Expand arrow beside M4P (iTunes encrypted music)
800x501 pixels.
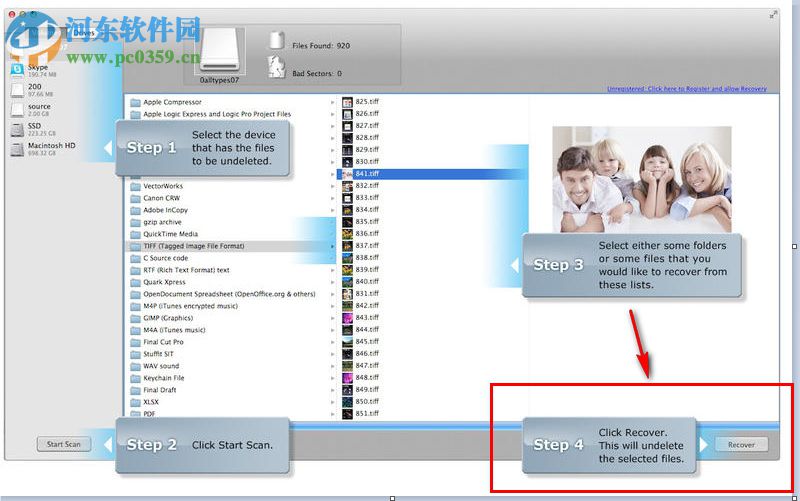pos(332,306)
